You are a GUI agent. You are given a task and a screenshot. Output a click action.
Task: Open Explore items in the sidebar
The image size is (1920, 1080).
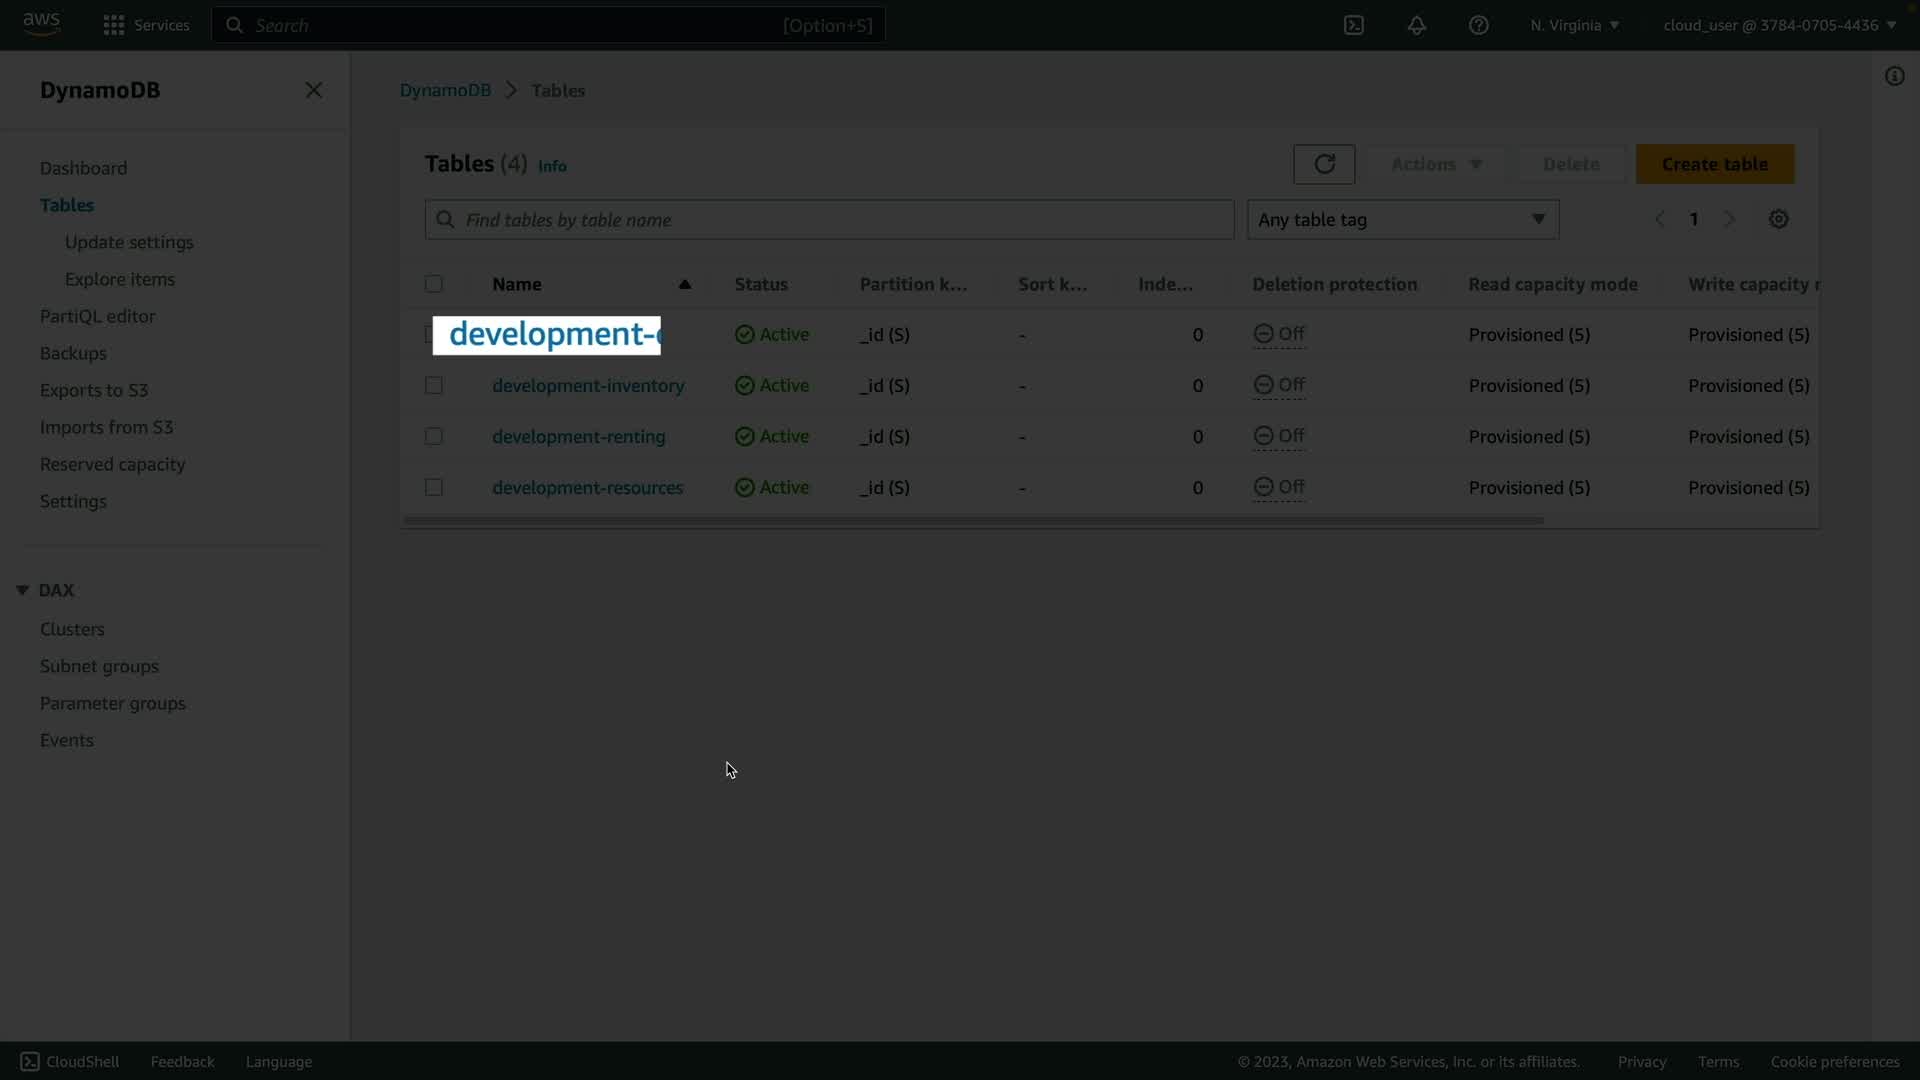coord(119,279)
